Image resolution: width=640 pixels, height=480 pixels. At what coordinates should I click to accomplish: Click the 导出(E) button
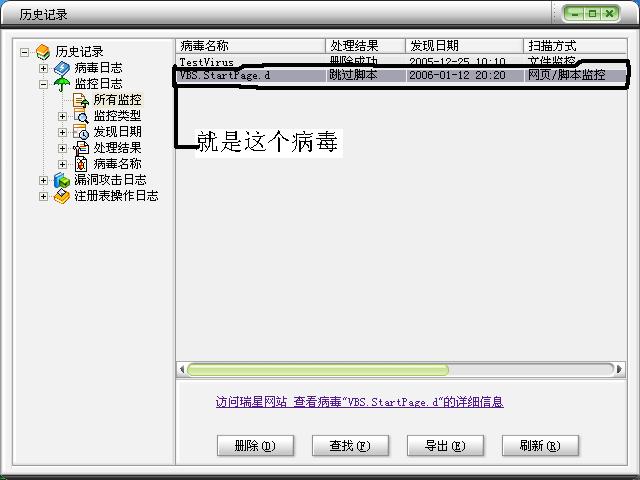point(445,445)
